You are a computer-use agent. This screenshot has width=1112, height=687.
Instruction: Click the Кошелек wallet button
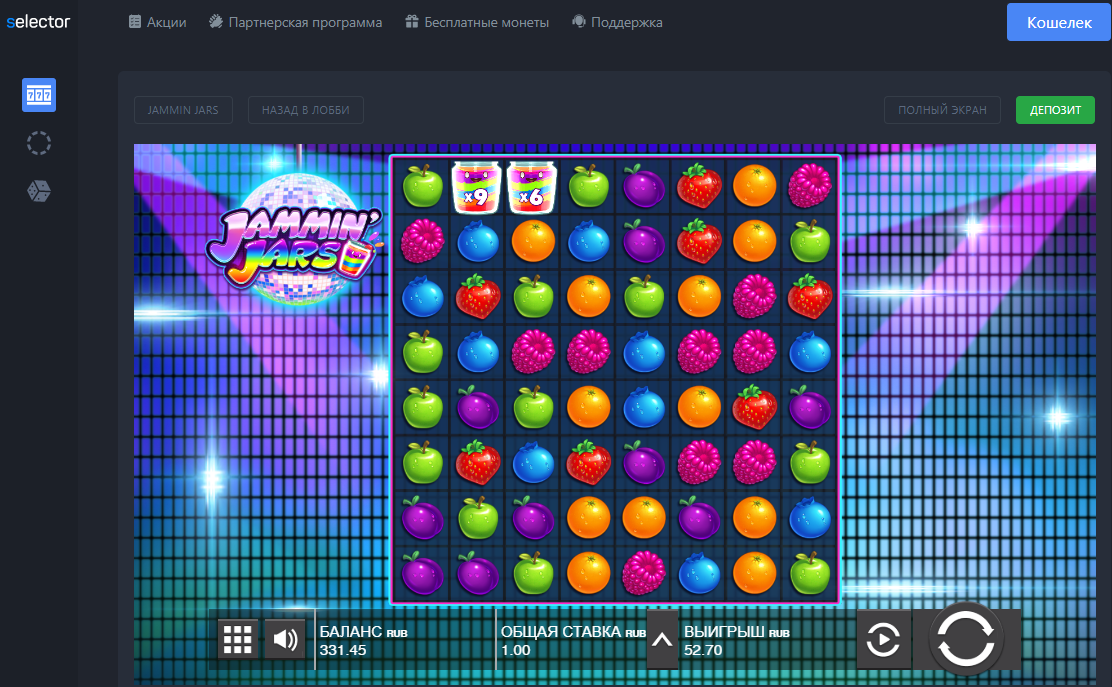coord(1059,22)
